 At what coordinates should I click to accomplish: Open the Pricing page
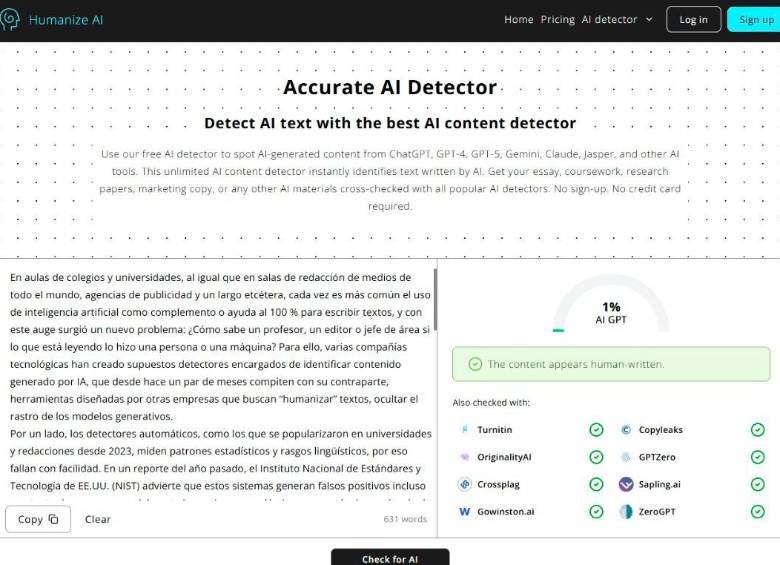click(557, 19)
